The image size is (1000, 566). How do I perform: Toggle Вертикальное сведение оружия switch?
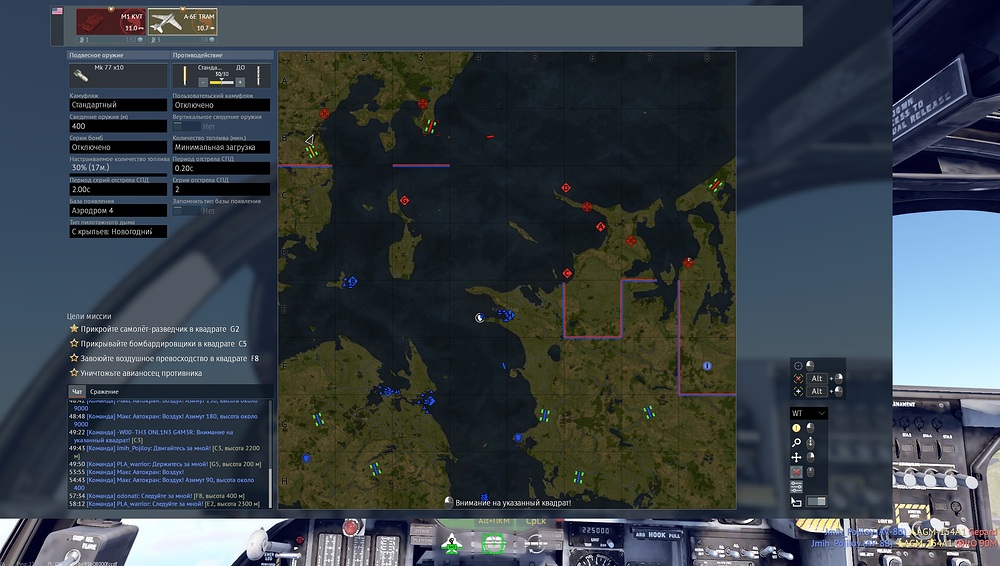click(x=186, y=126)
